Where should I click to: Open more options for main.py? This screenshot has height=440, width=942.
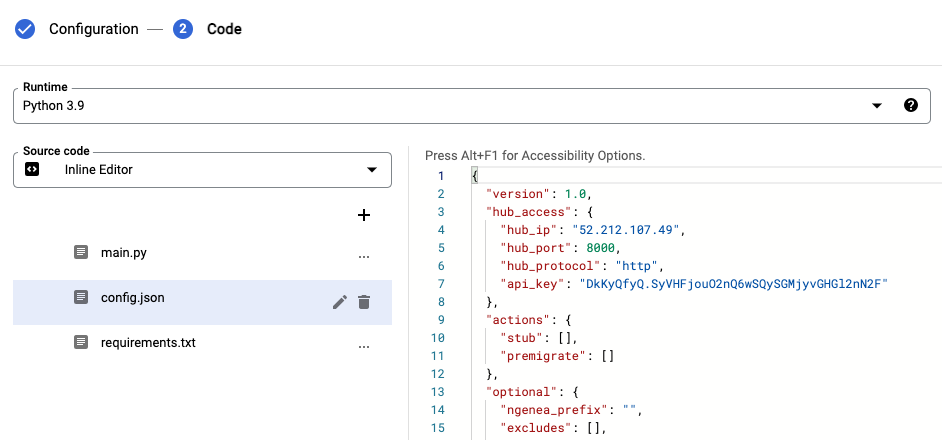(x=364, y=255)
